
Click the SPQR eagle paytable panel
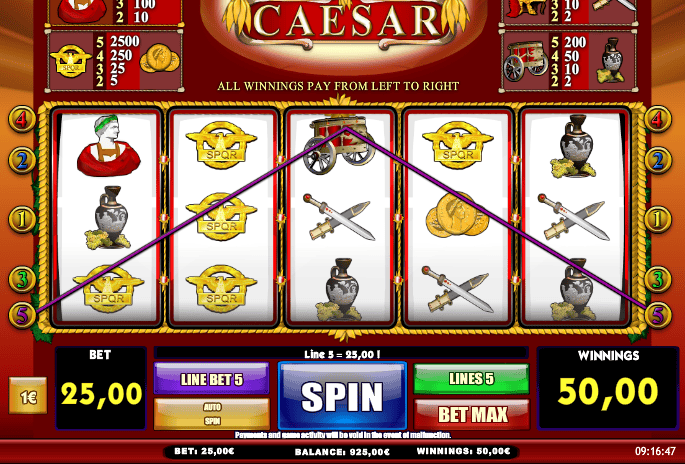(x=114, y=61)
